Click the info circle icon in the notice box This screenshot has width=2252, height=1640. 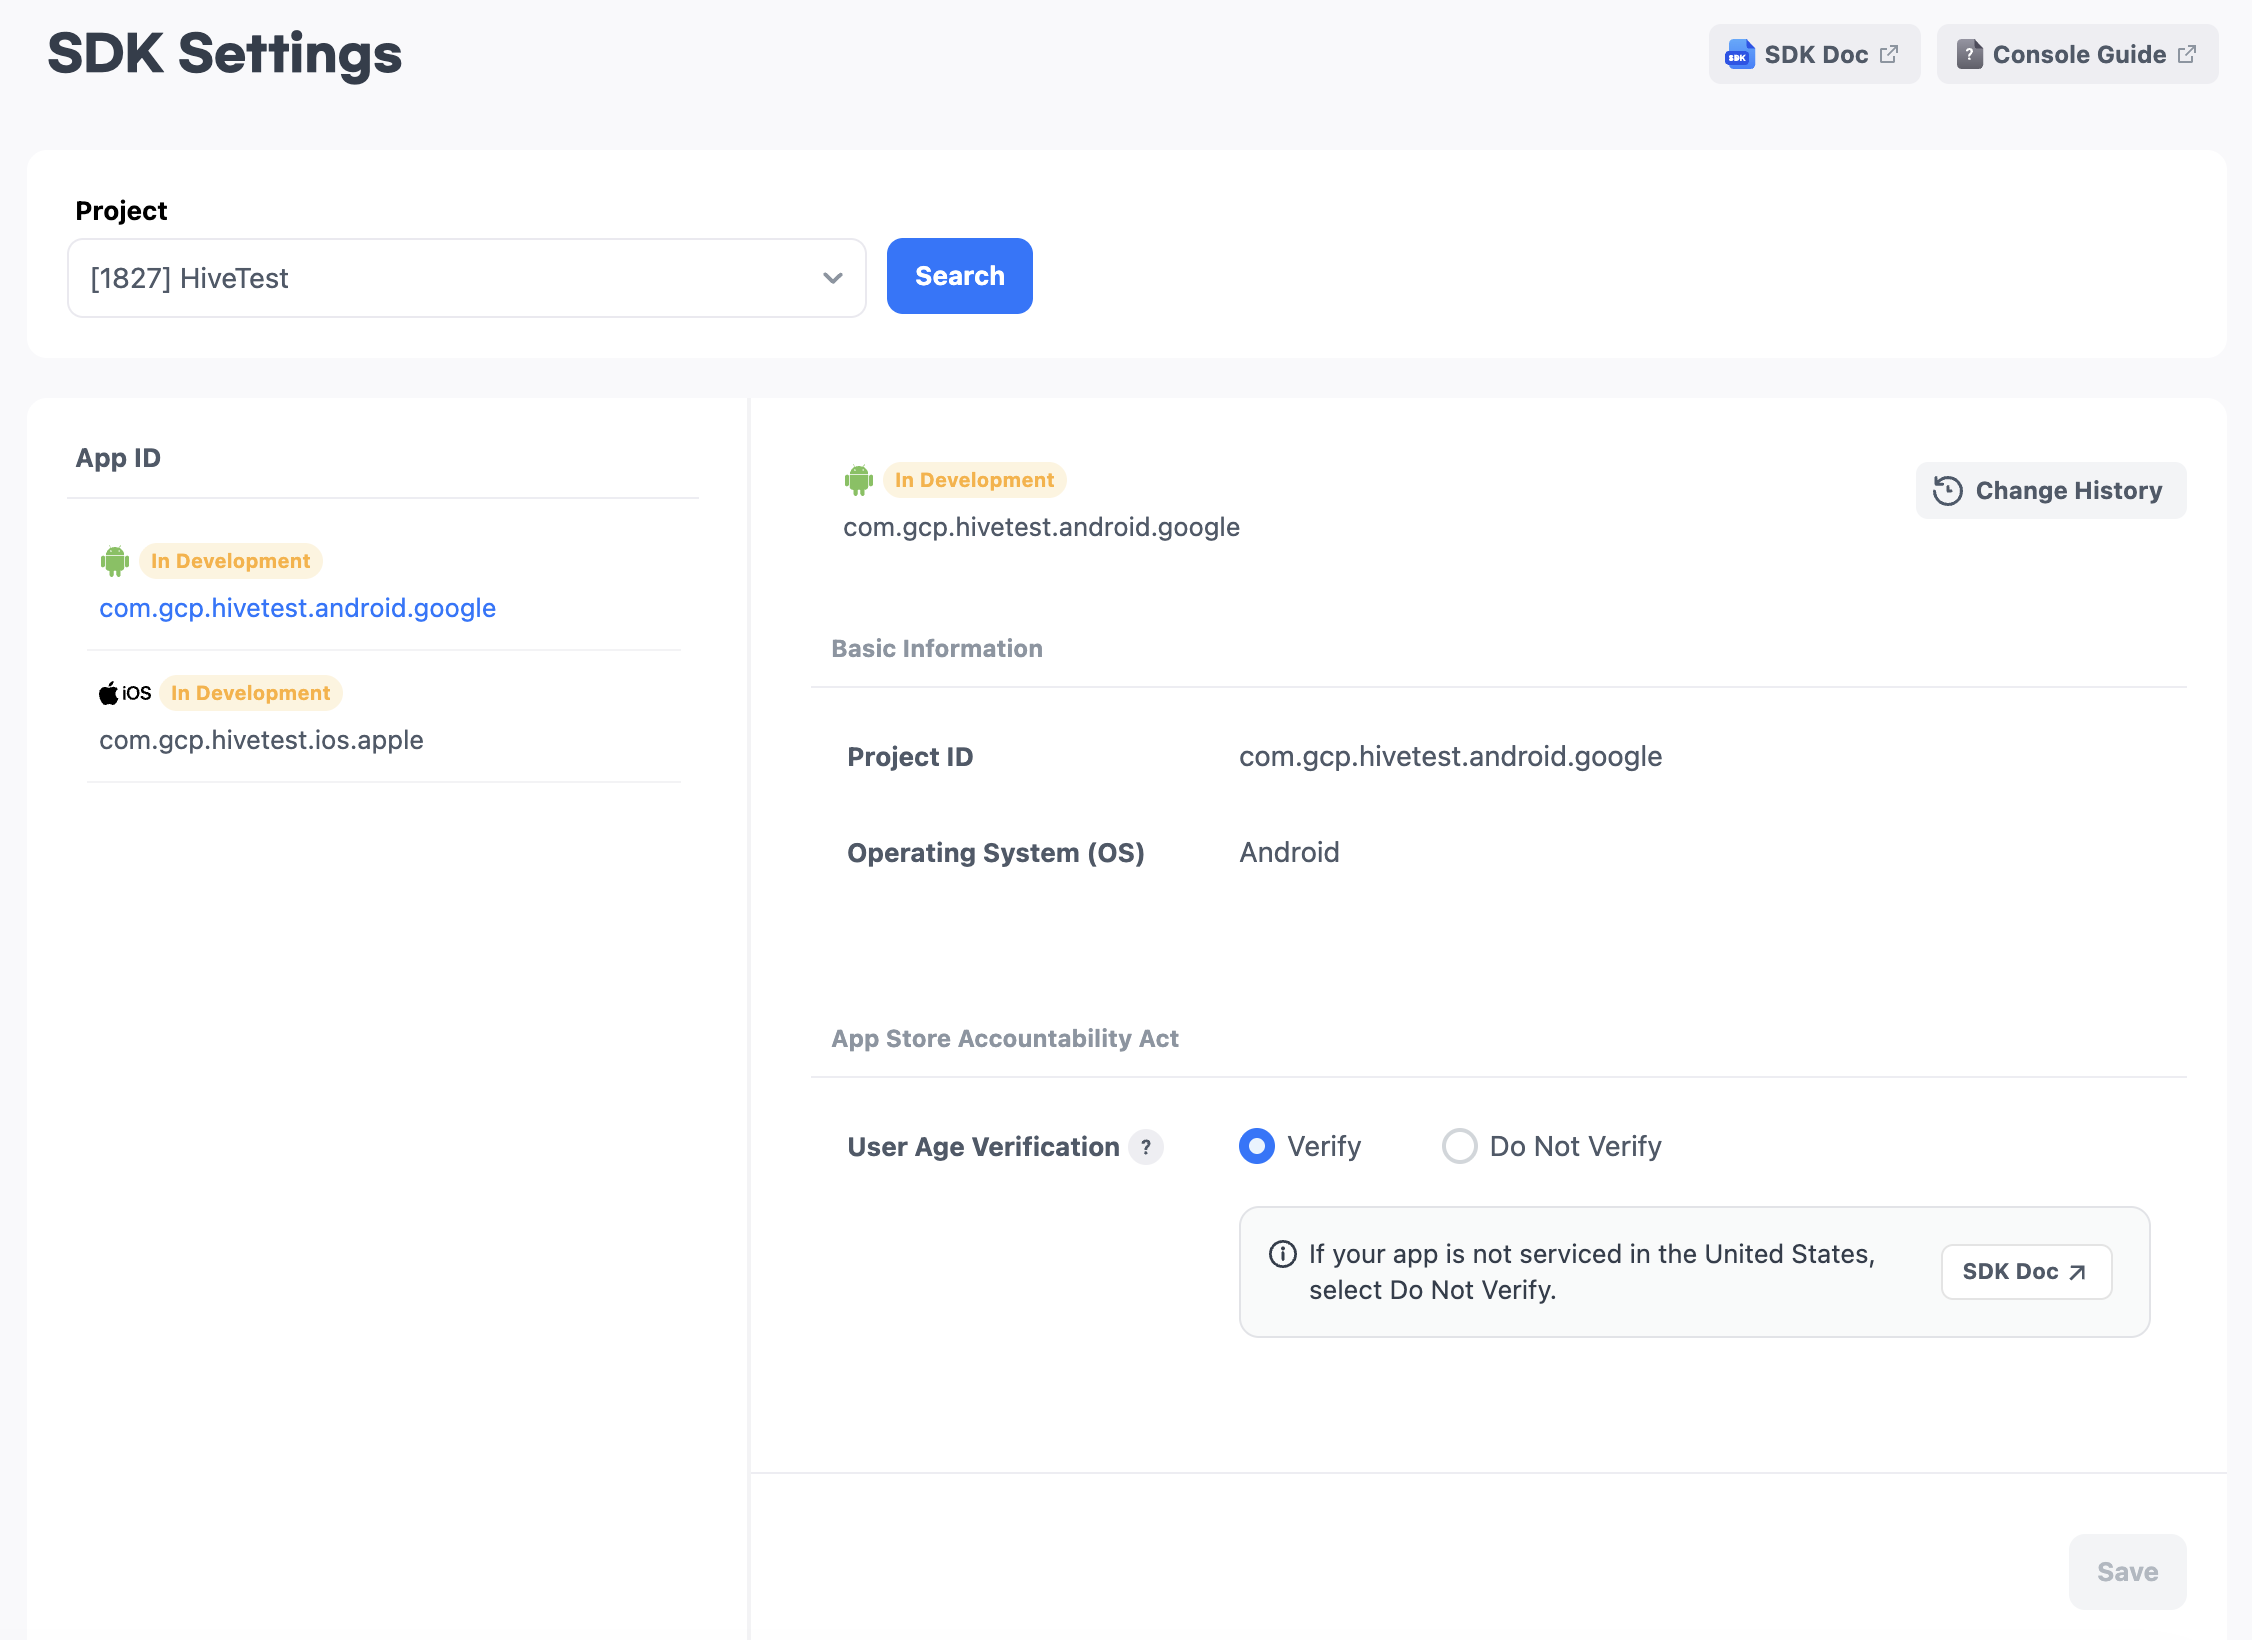[x=1282, y=1254]
